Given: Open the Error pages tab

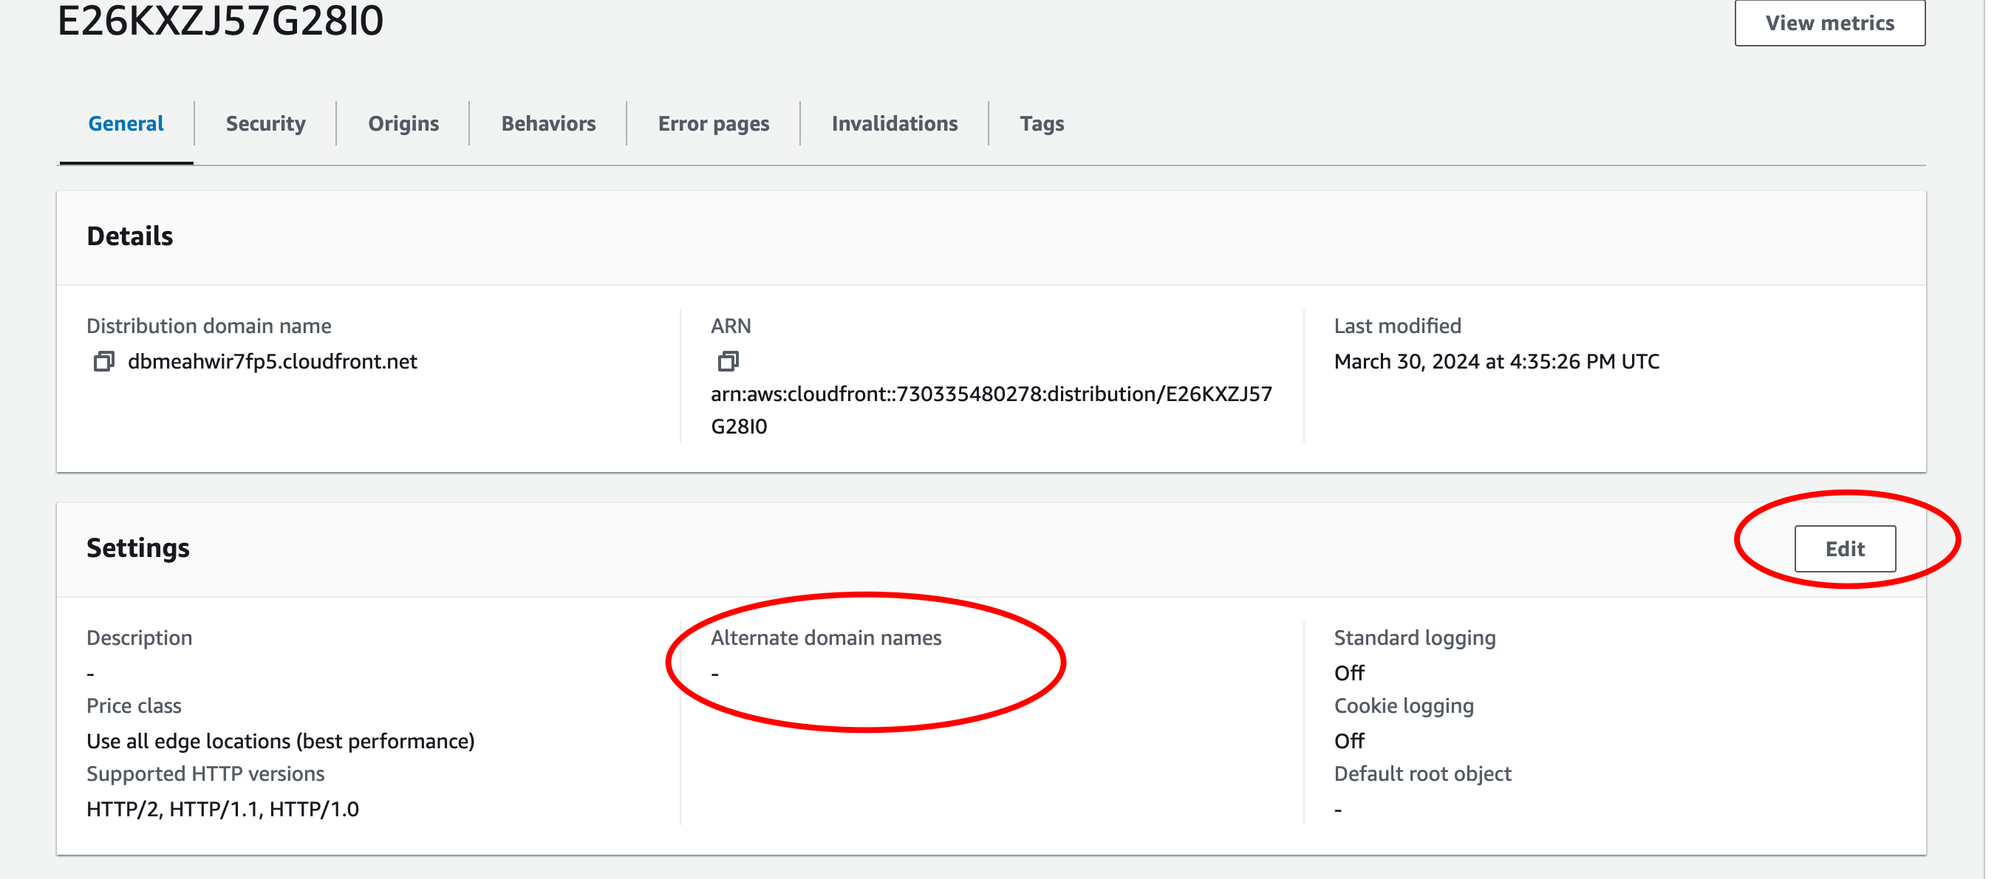Looking at the screenshot, I should [x=713, y=124].
